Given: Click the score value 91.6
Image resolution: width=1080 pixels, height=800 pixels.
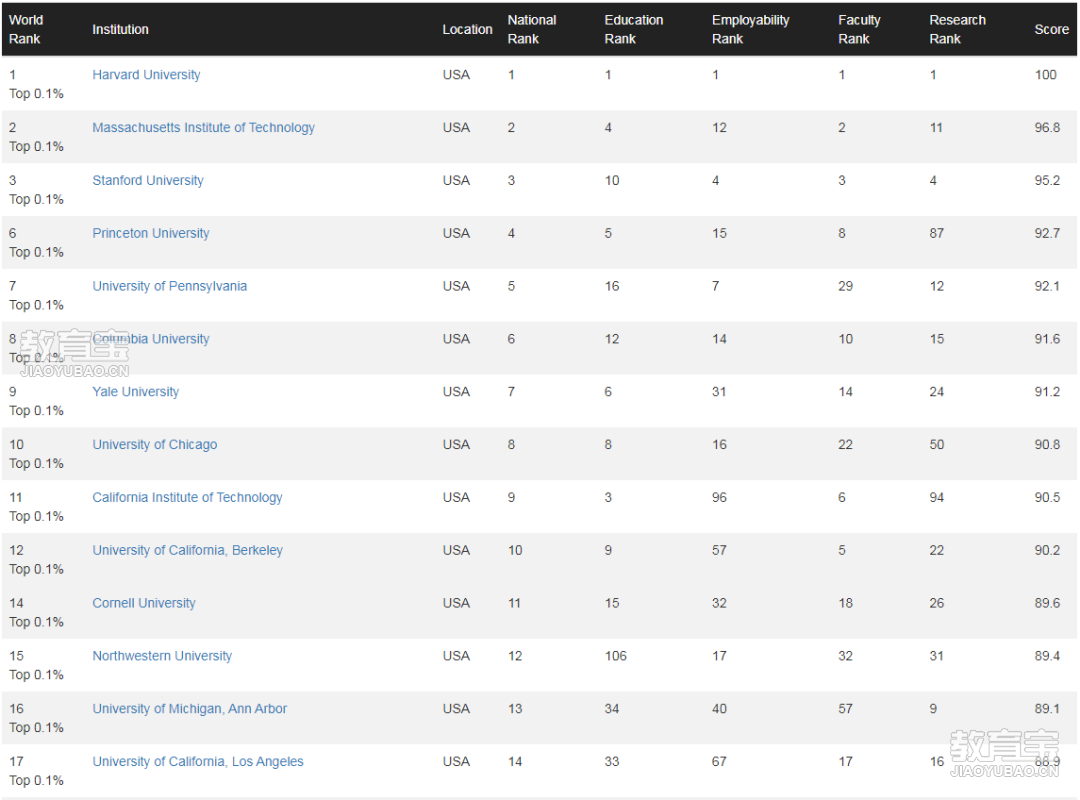Looking at the screenshot, I should pos(1047,339).
